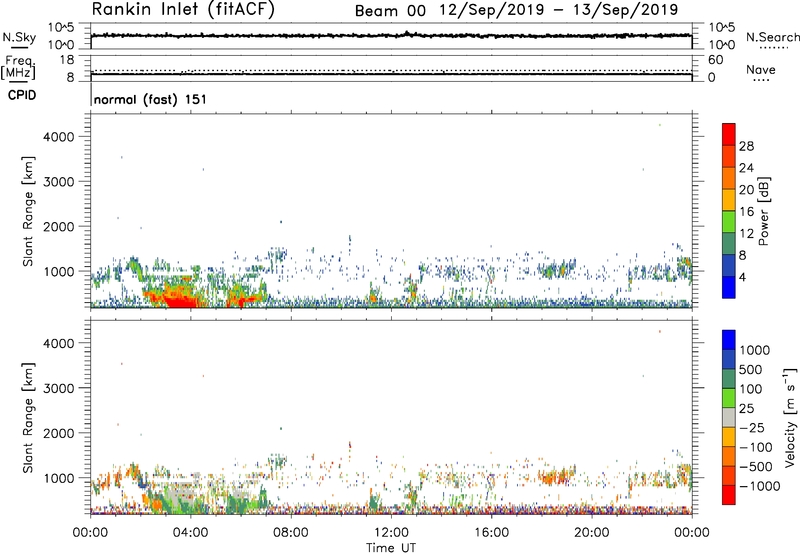The height and width of the screenshot is (554, 800).
Task: Click the '16:00' time axis label
Action: coord(491,533)
